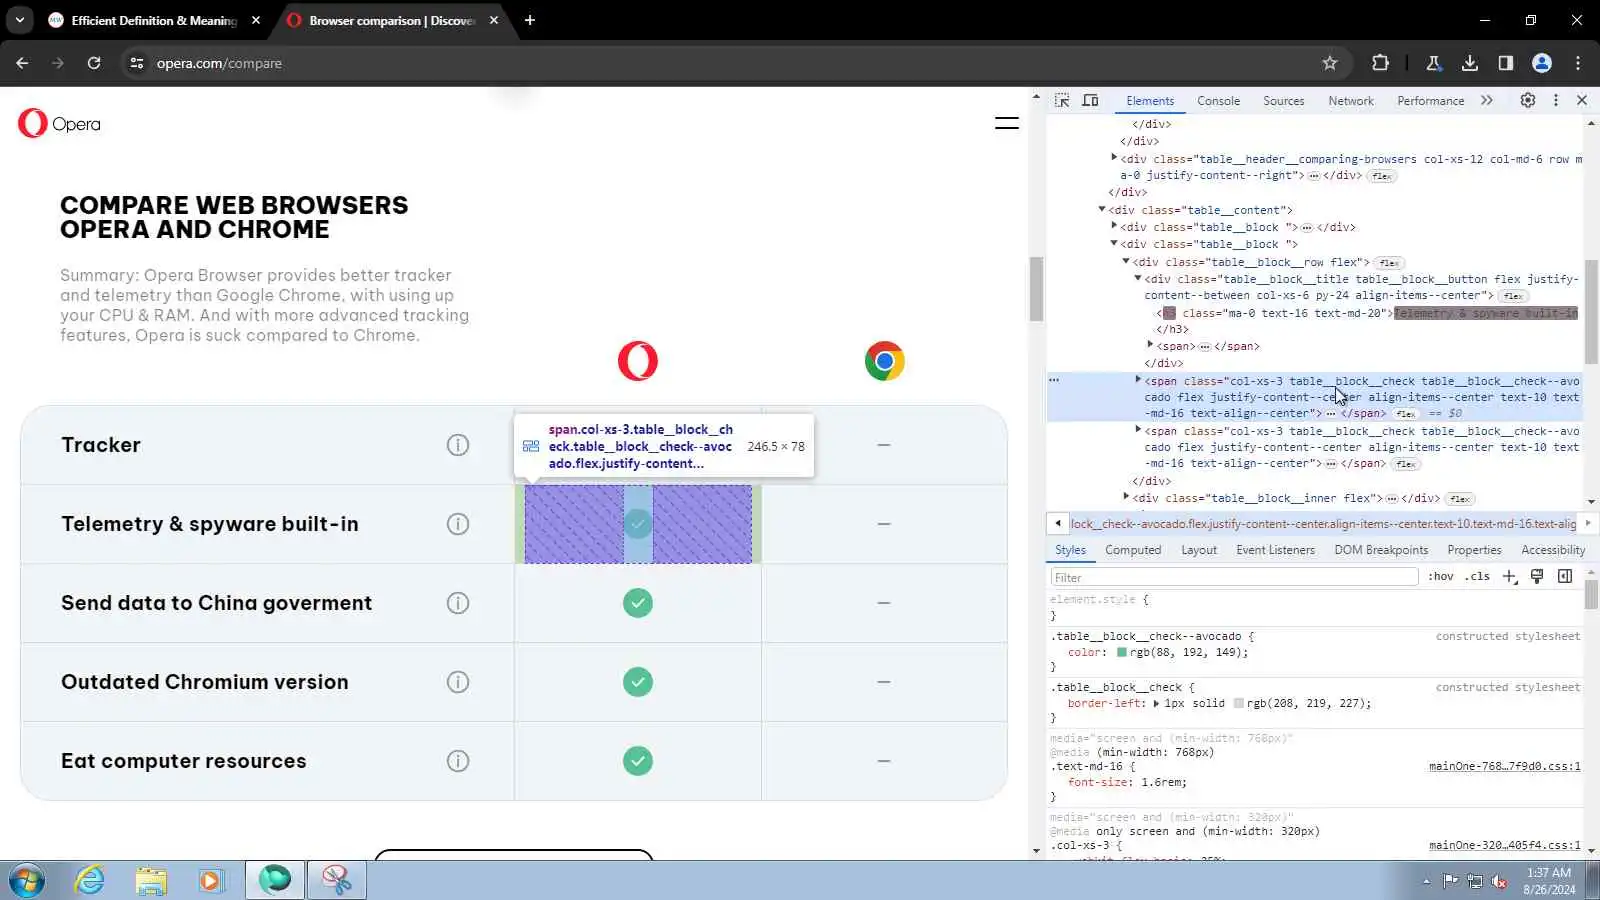The width and height of the screenshot is (1600, 900).
Task: Close the Browser comparison tab
Action: click(494, 20)
